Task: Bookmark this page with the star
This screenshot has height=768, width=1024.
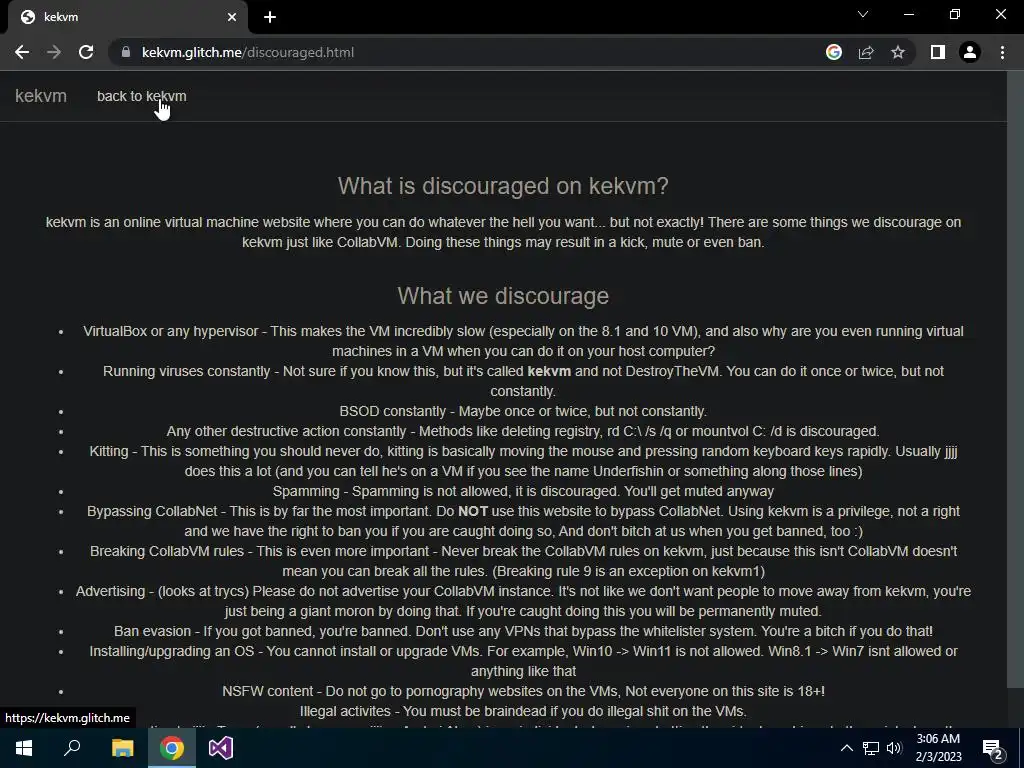Action: click(x=898, y=52)
